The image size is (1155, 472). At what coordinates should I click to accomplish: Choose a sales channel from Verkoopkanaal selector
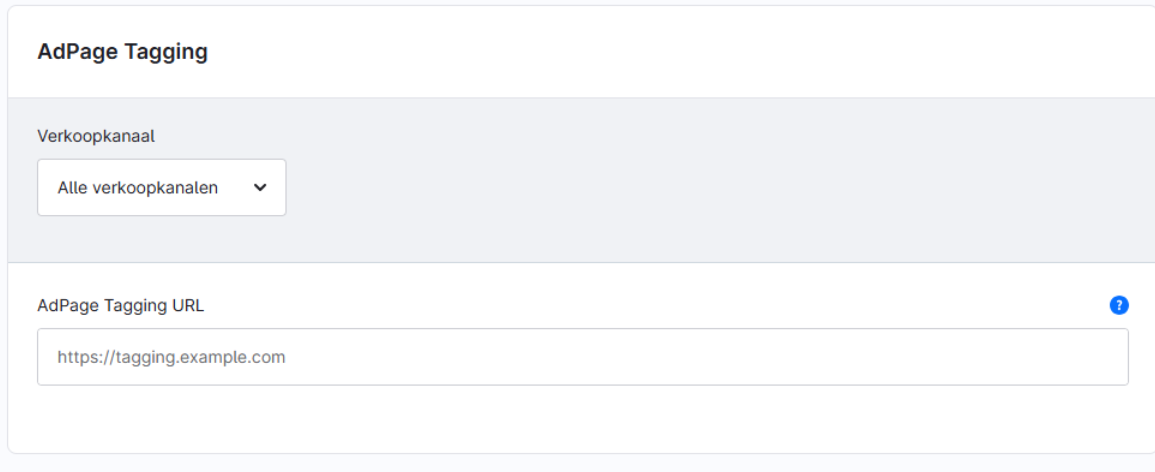[x=161, y=187]
